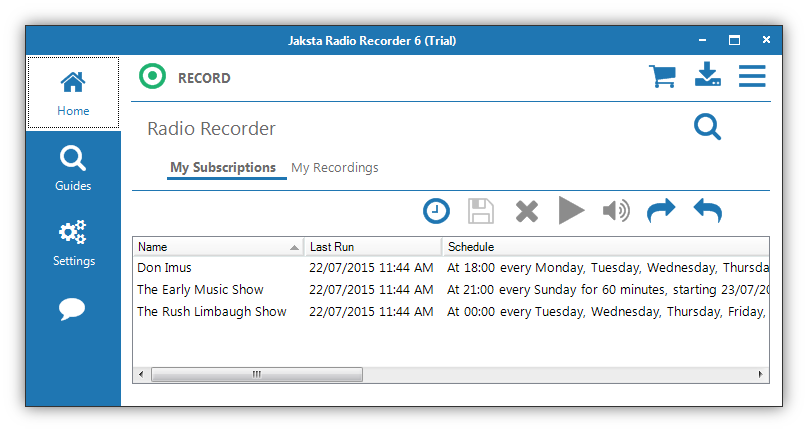Click the Last Run column header
808x432 pixels.
(373, 247)
